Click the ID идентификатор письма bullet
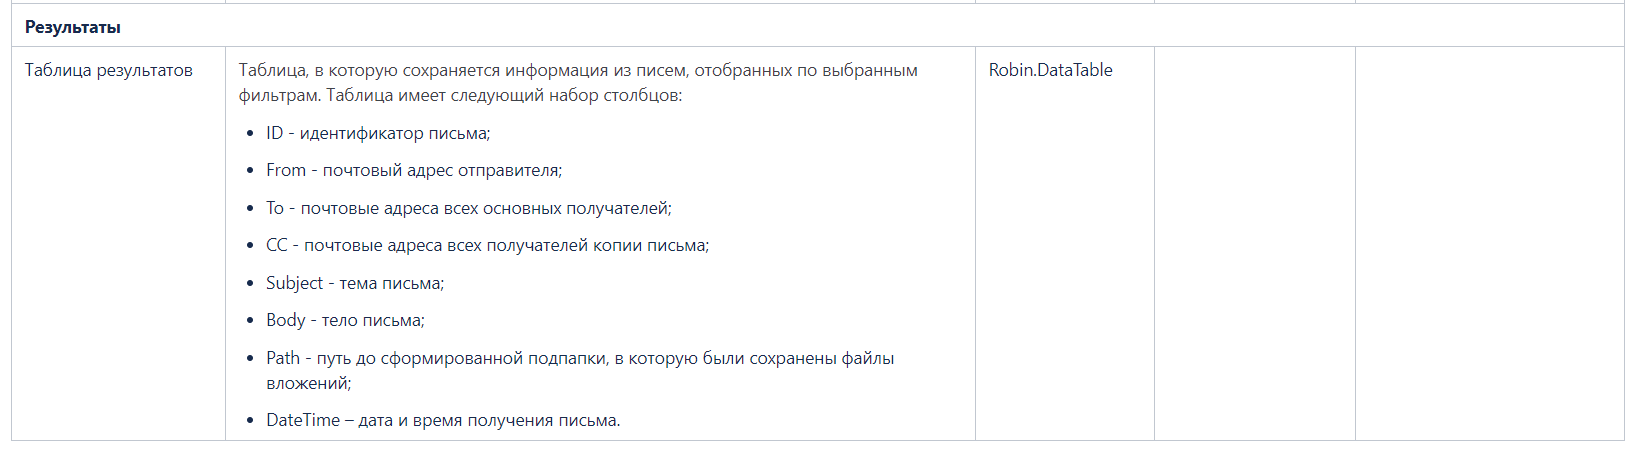This screenshot has height=450, width=1632. tap(378, 133)
